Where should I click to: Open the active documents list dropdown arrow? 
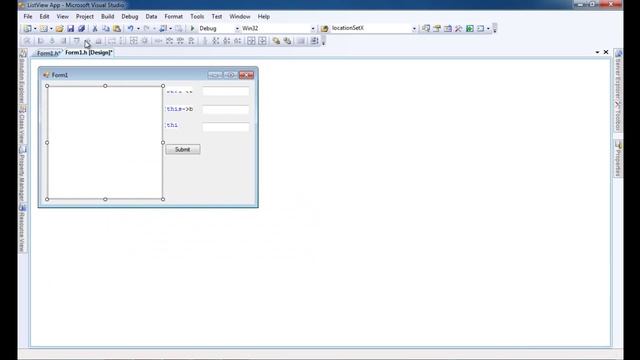(597, 52)
